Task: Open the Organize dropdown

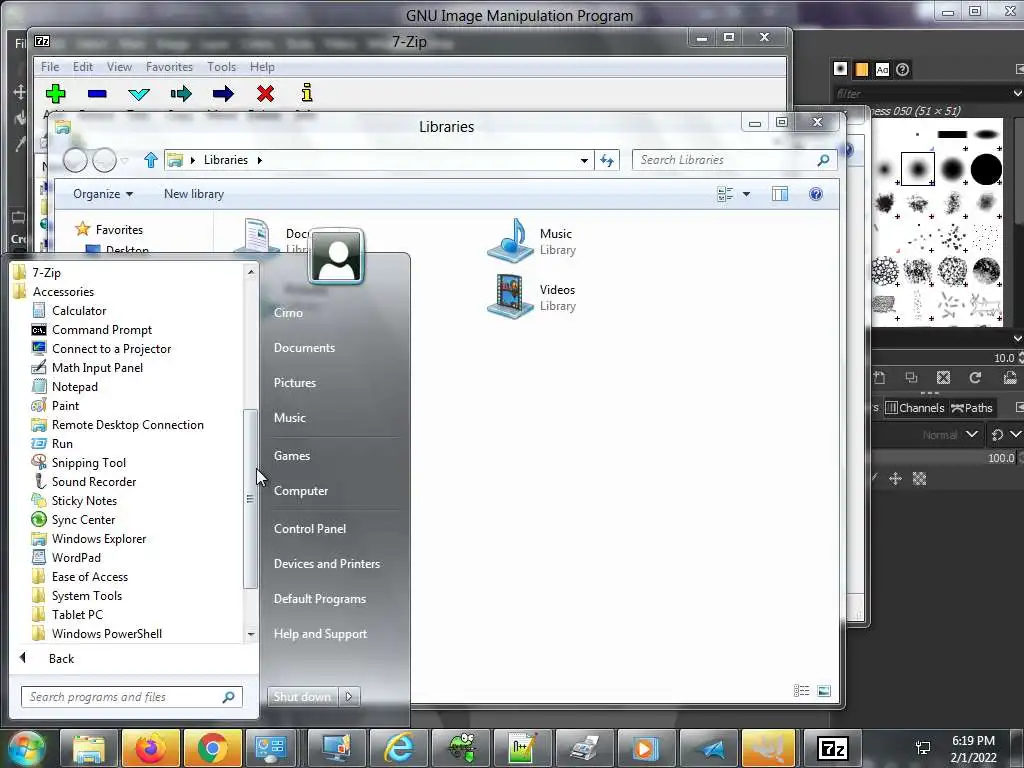Action: click(103, 194)
